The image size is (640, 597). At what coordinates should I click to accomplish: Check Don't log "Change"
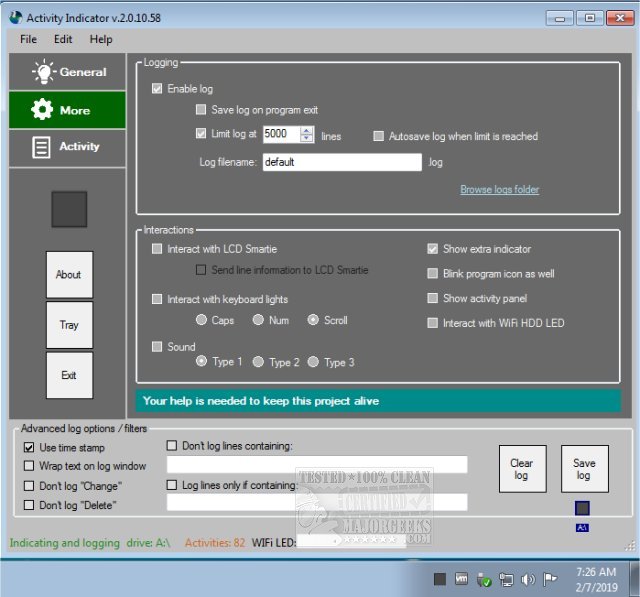pos(29,486)
